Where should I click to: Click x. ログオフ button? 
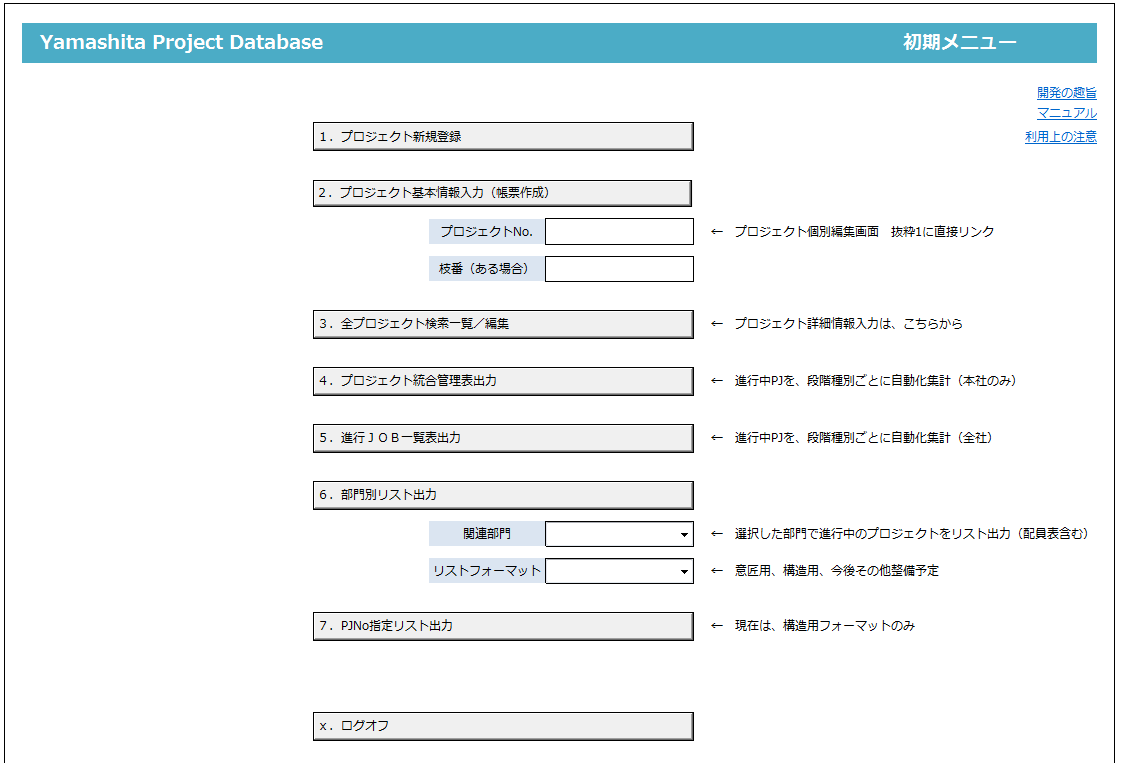(503, 726)
